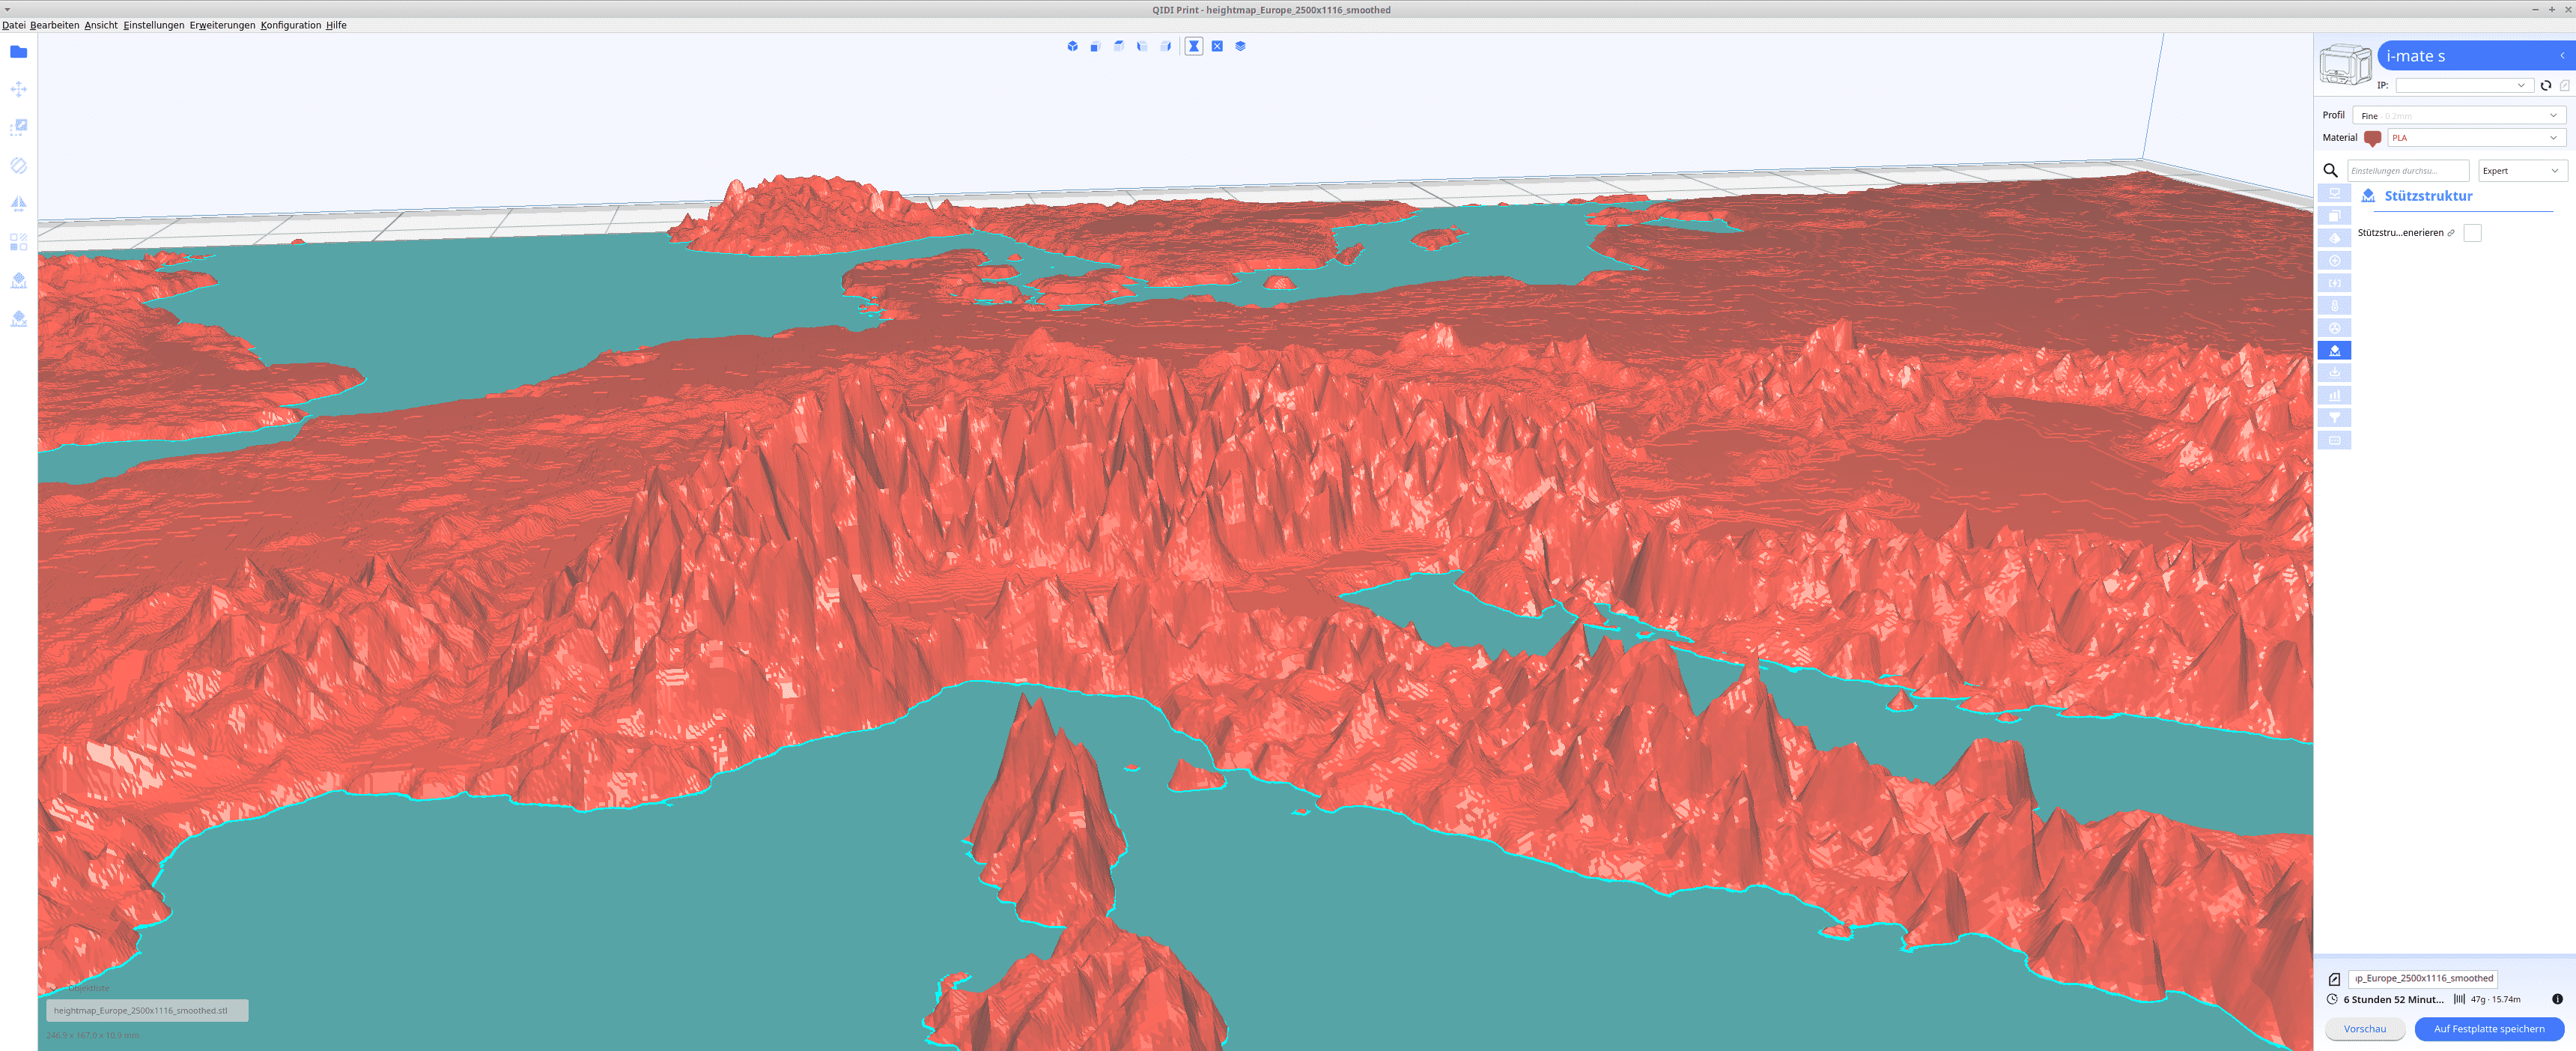Viewport: 2576px width, 1051px height.
Task: Click the edit icon beside refresh
Action: [x=2564, y=86]
